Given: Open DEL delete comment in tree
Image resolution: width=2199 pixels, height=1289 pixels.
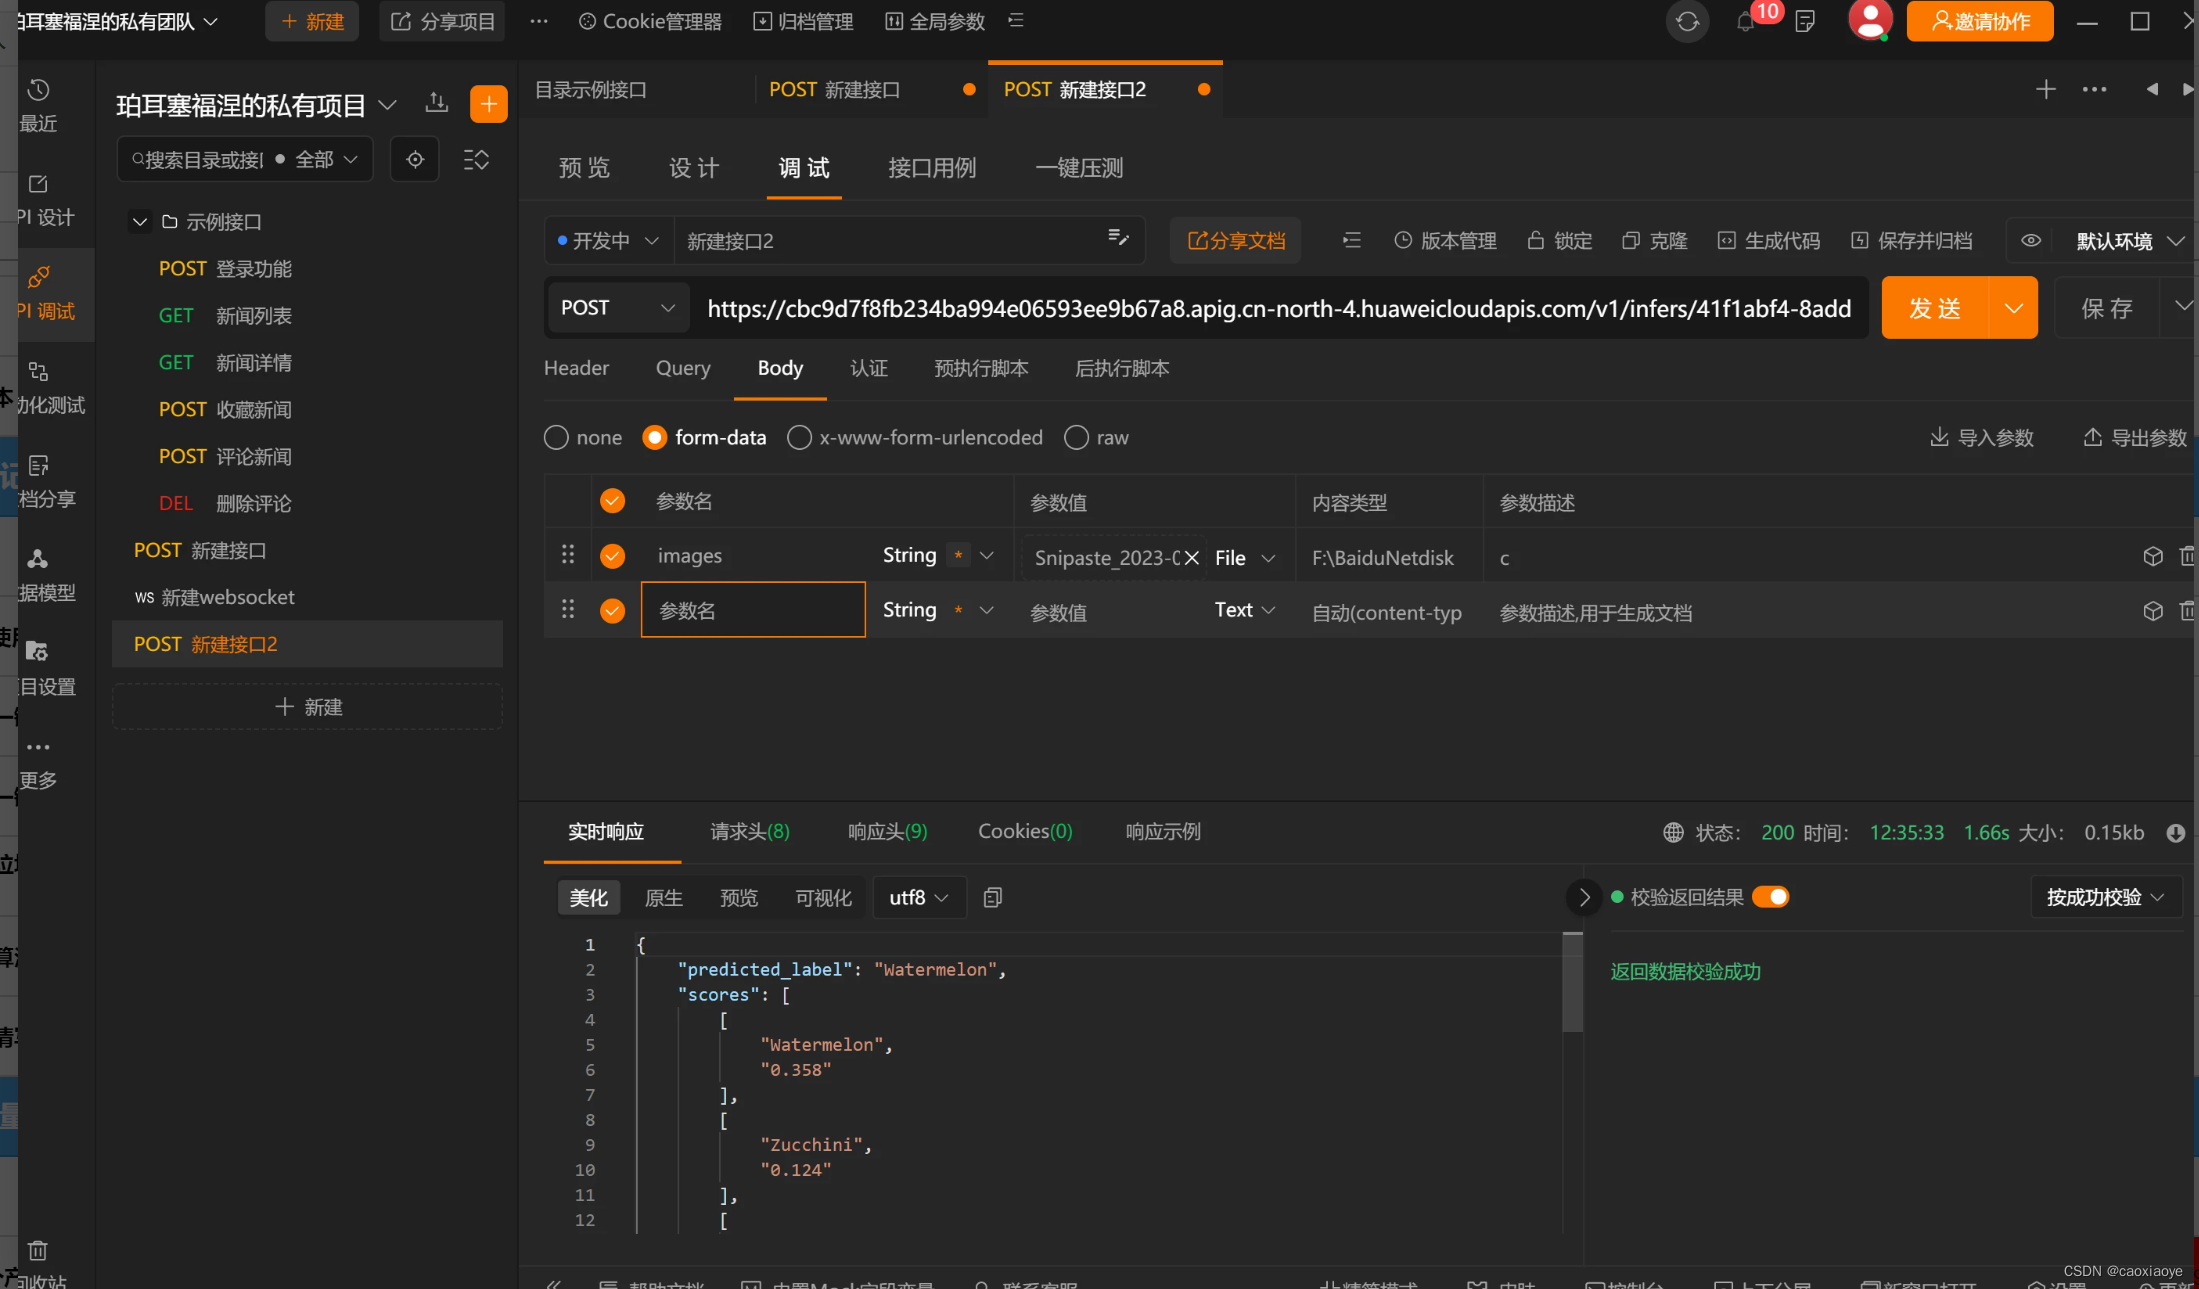Looking at the screenshot, I should tap(225, 504).
